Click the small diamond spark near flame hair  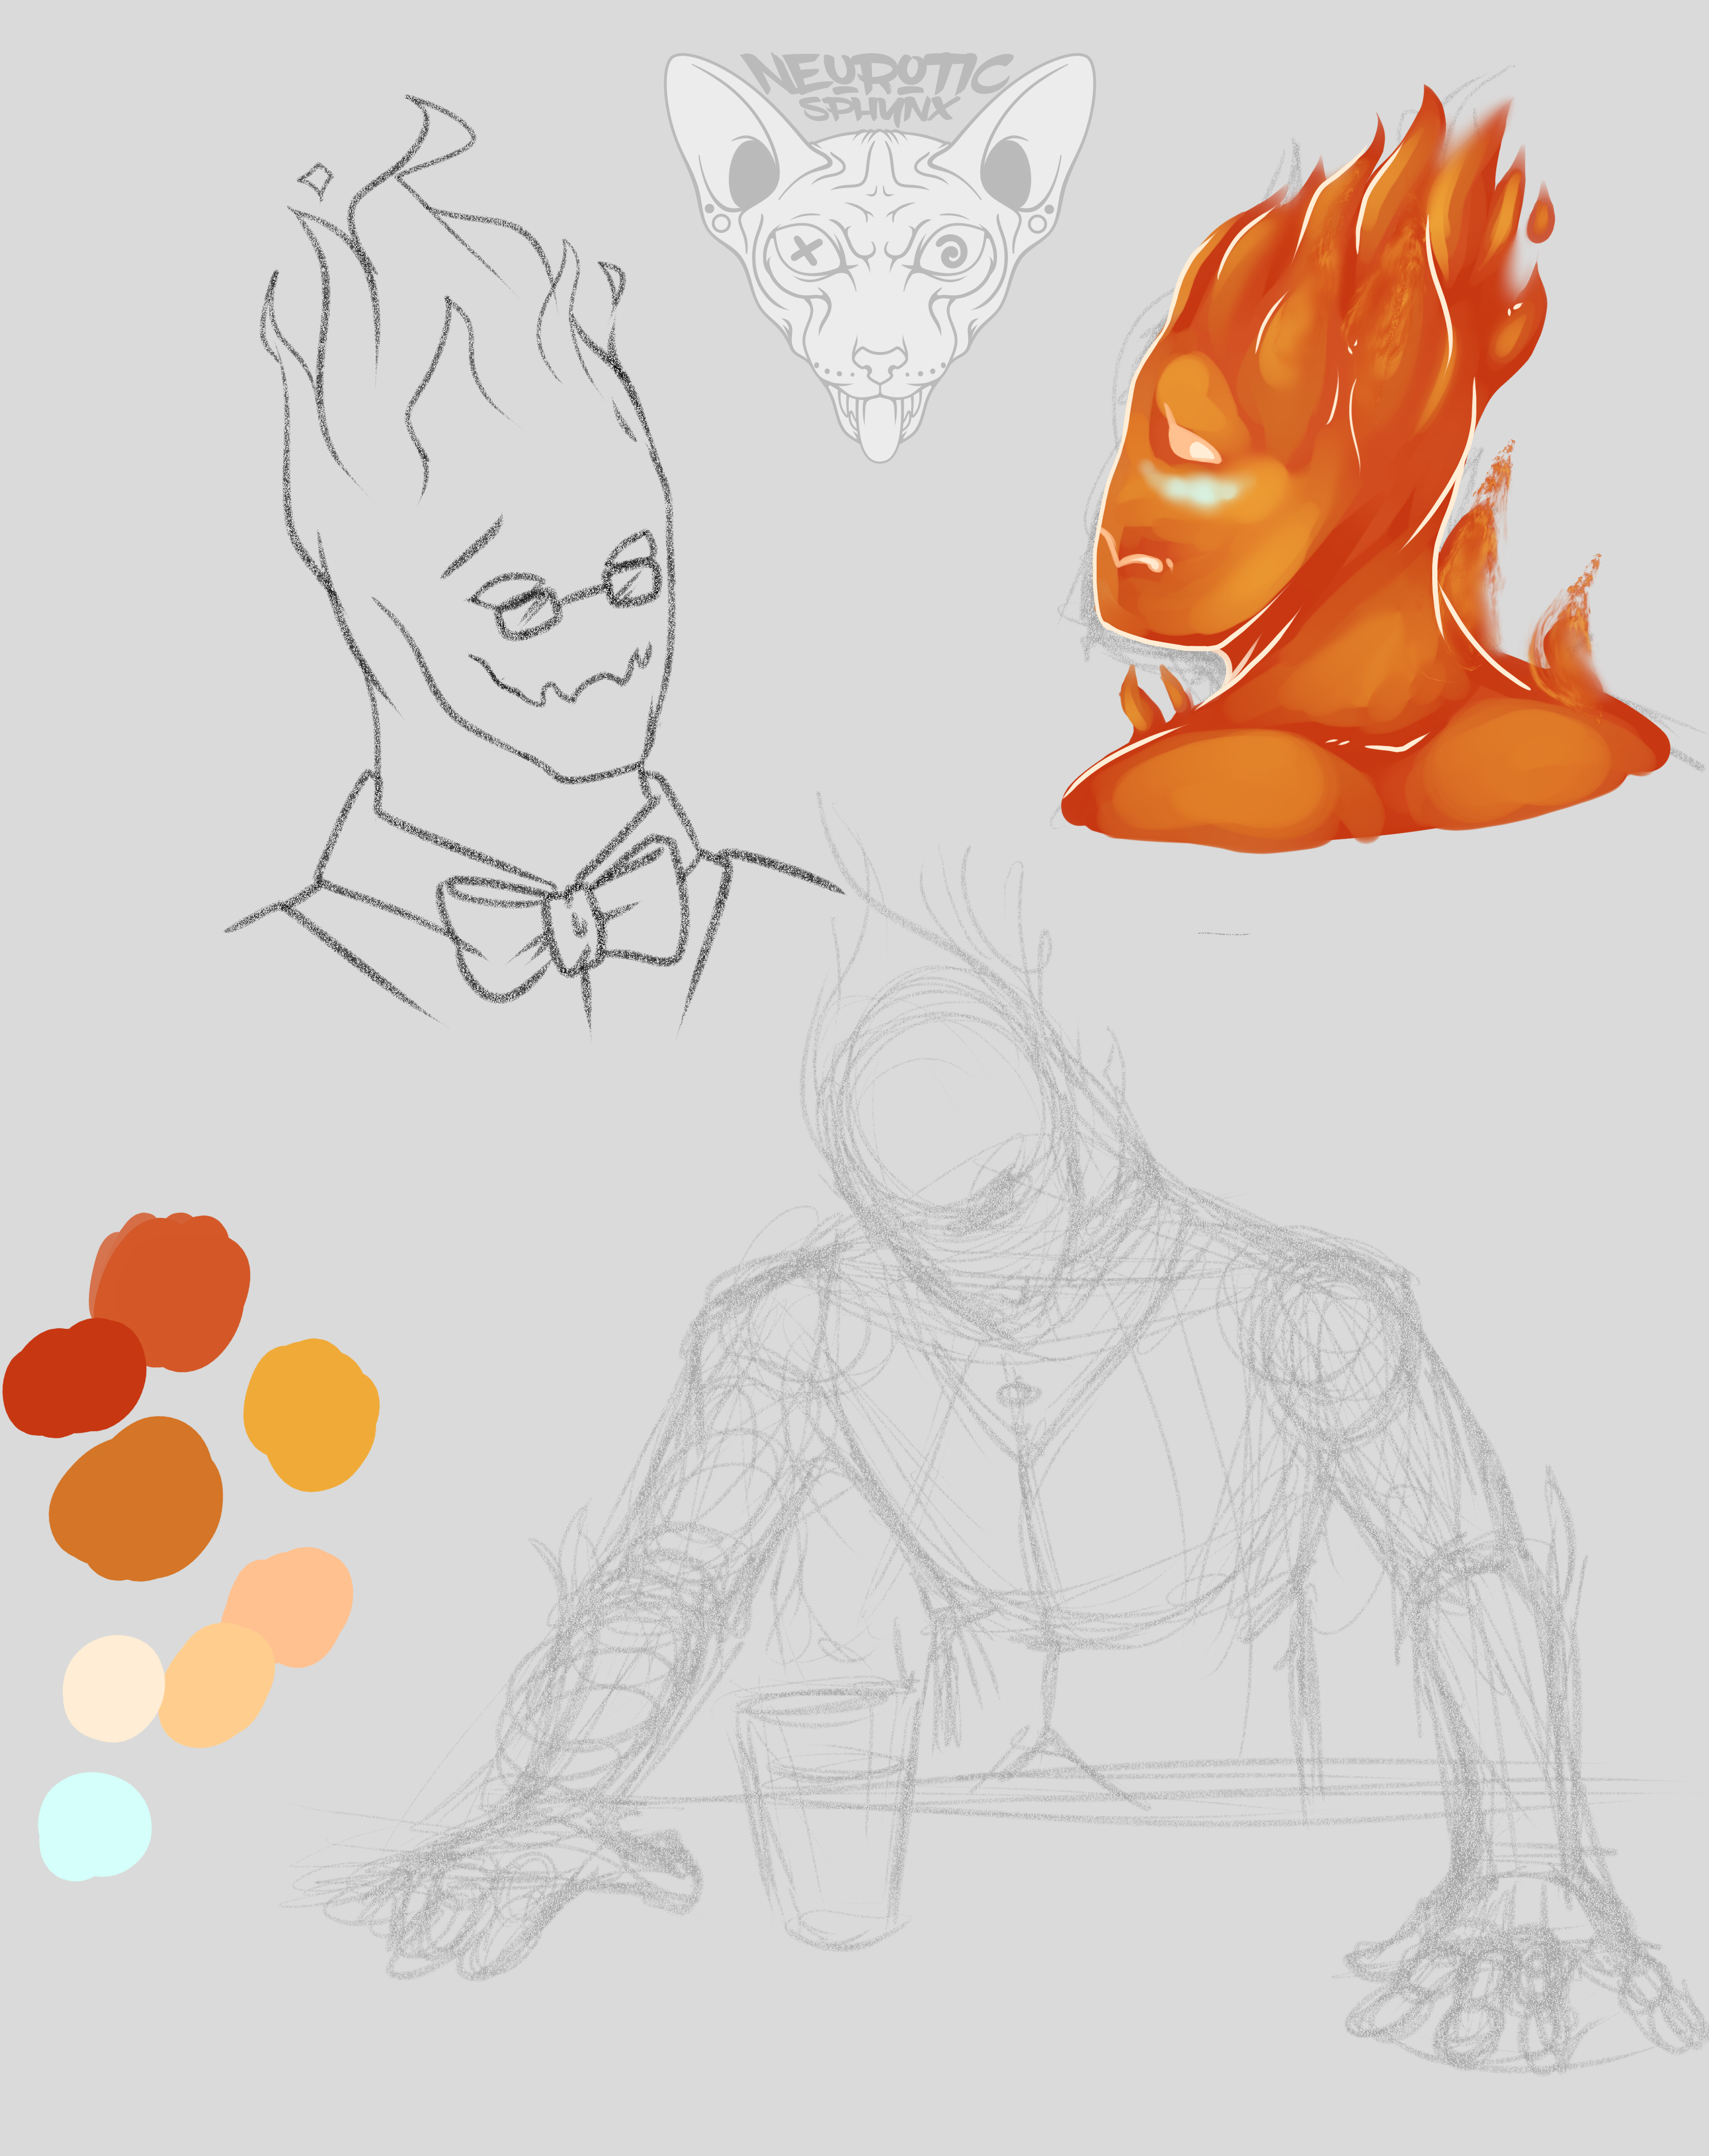(x=317, y=181)
